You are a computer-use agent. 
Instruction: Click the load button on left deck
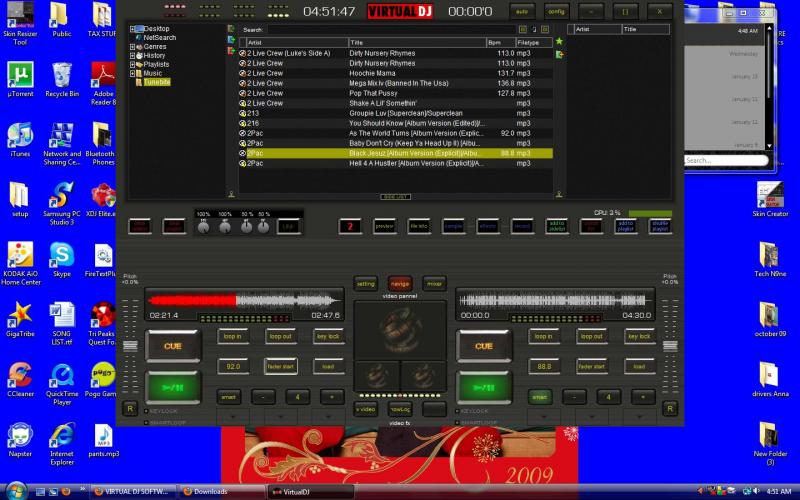329,366
